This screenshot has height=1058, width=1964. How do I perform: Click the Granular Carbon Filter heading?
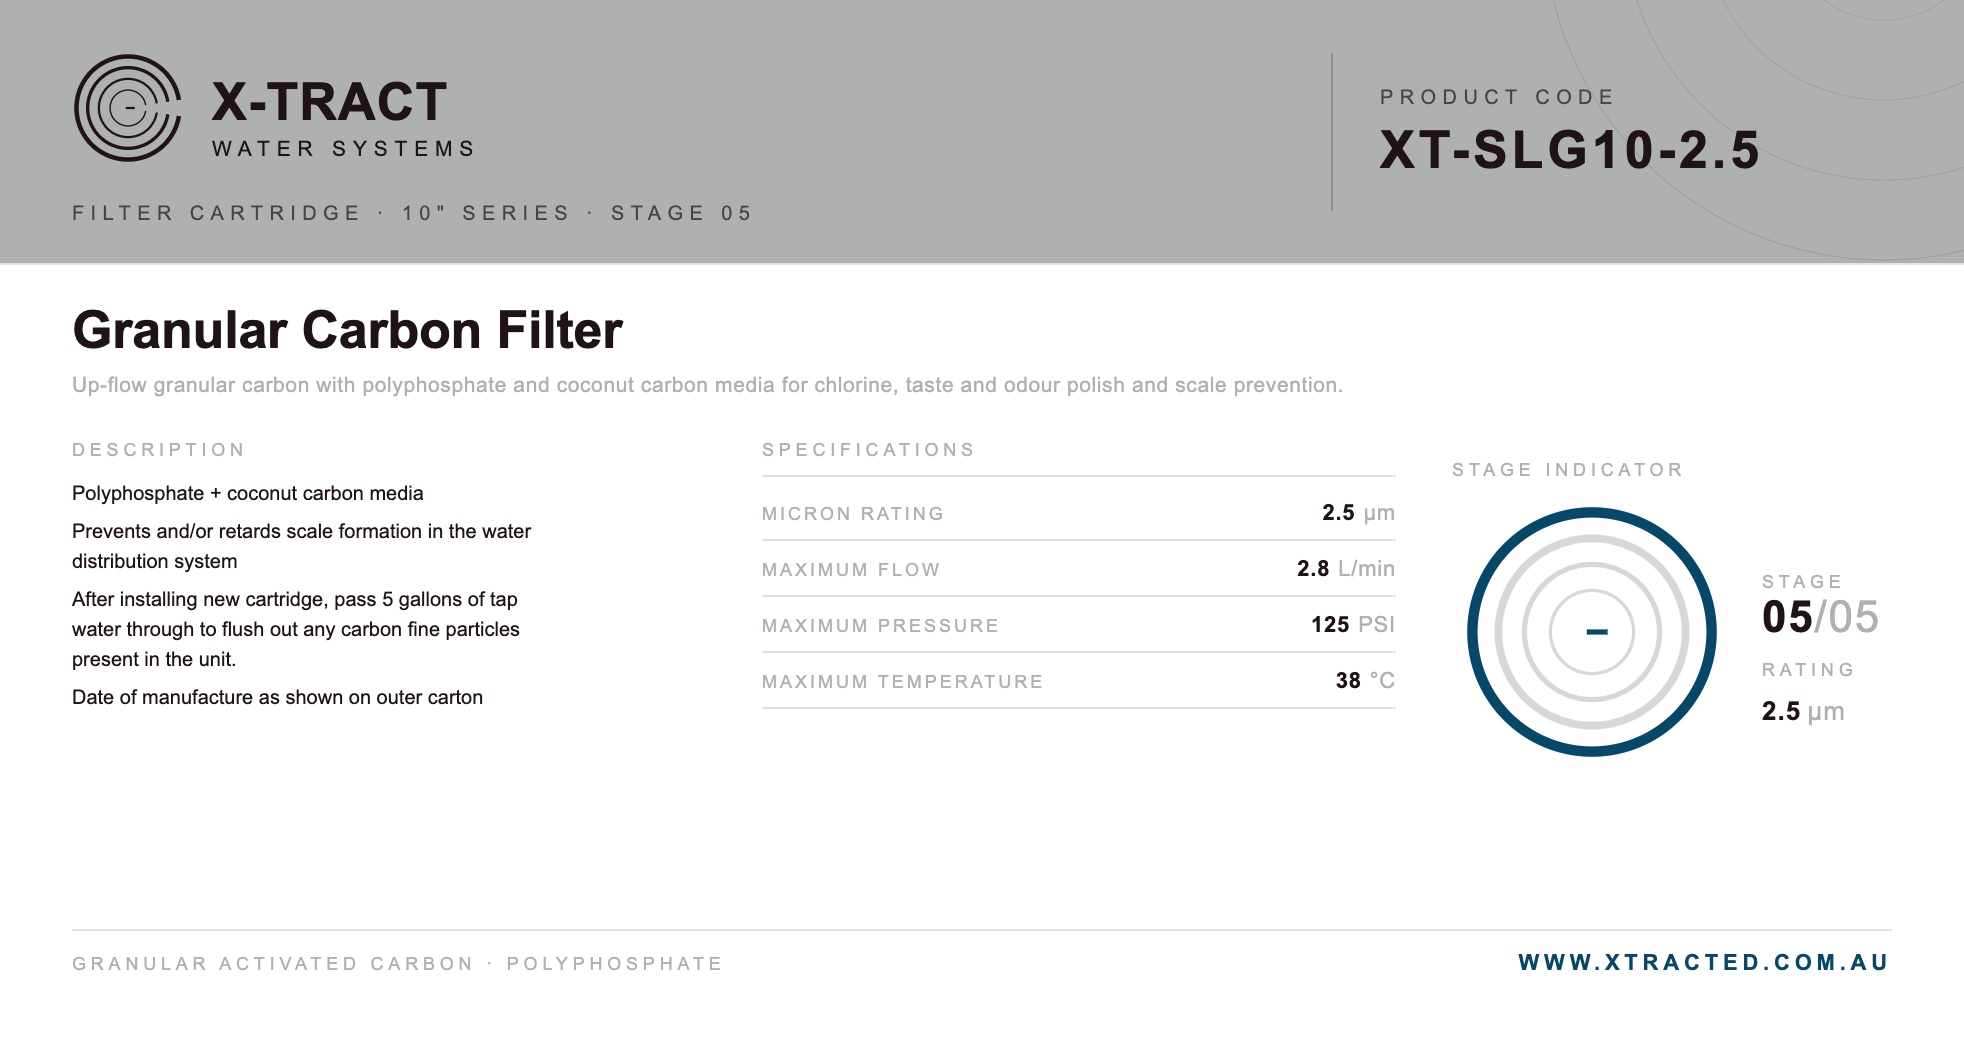click(347, 330)
